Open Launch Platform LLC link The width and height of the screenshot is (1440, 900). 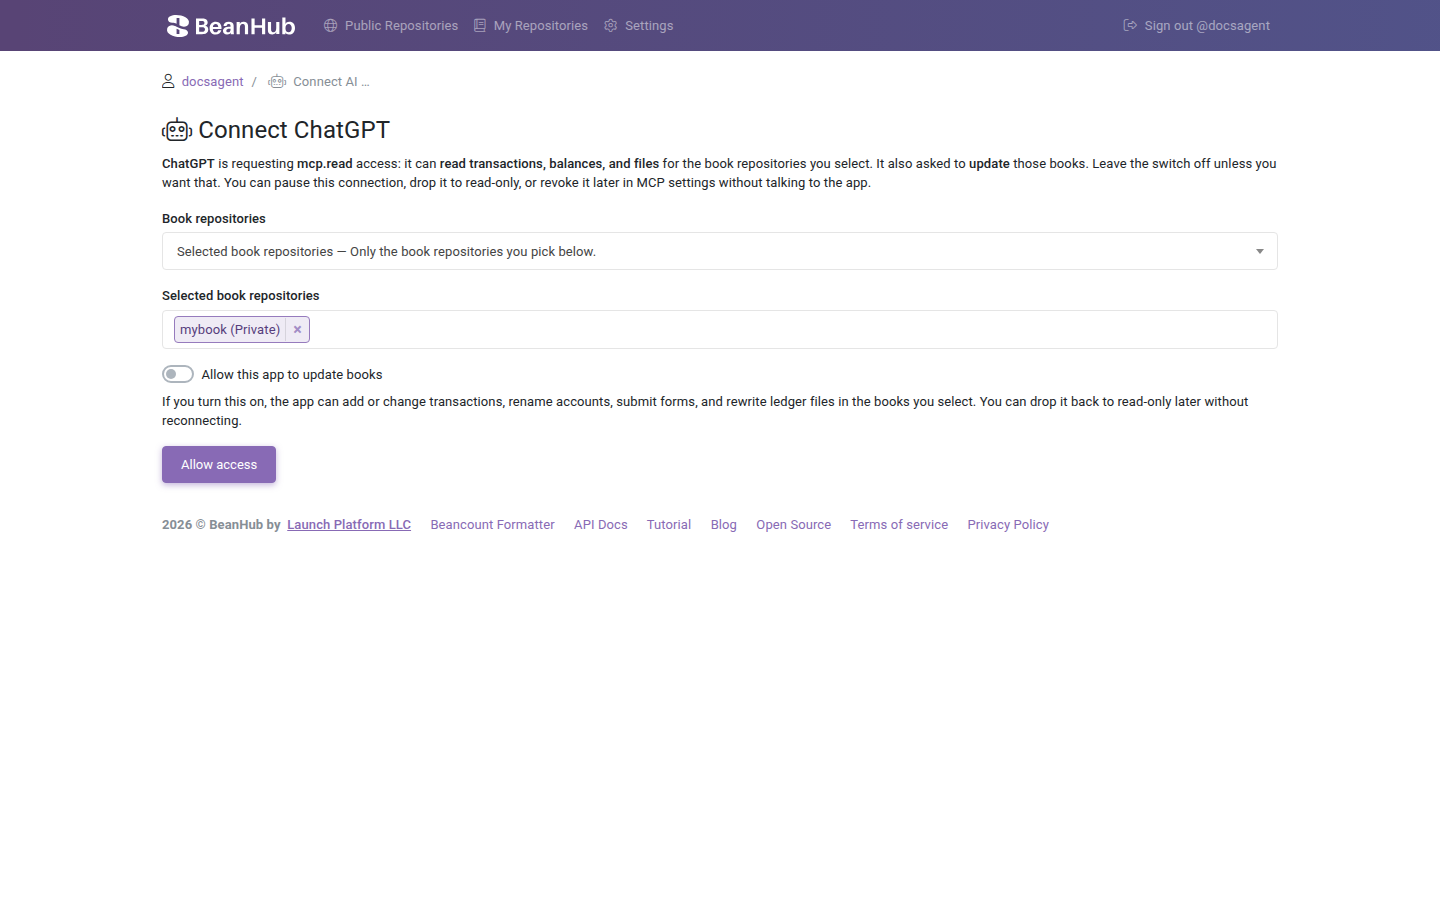pyautogui.click(x=349, y=525)
